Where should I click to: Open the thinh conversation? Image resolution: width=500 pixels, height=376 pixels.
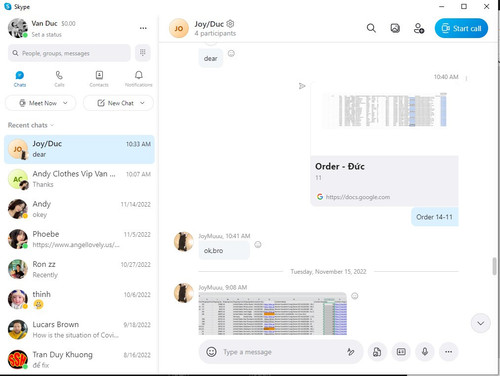click(x=79, y=299)
